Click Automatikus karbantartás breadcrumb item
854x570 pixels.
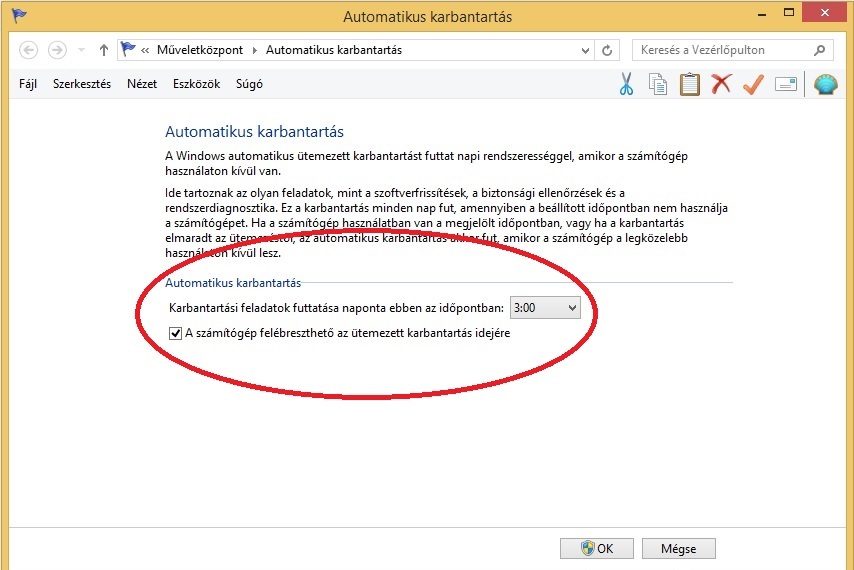pyautogui.click(x=334, y=50)
